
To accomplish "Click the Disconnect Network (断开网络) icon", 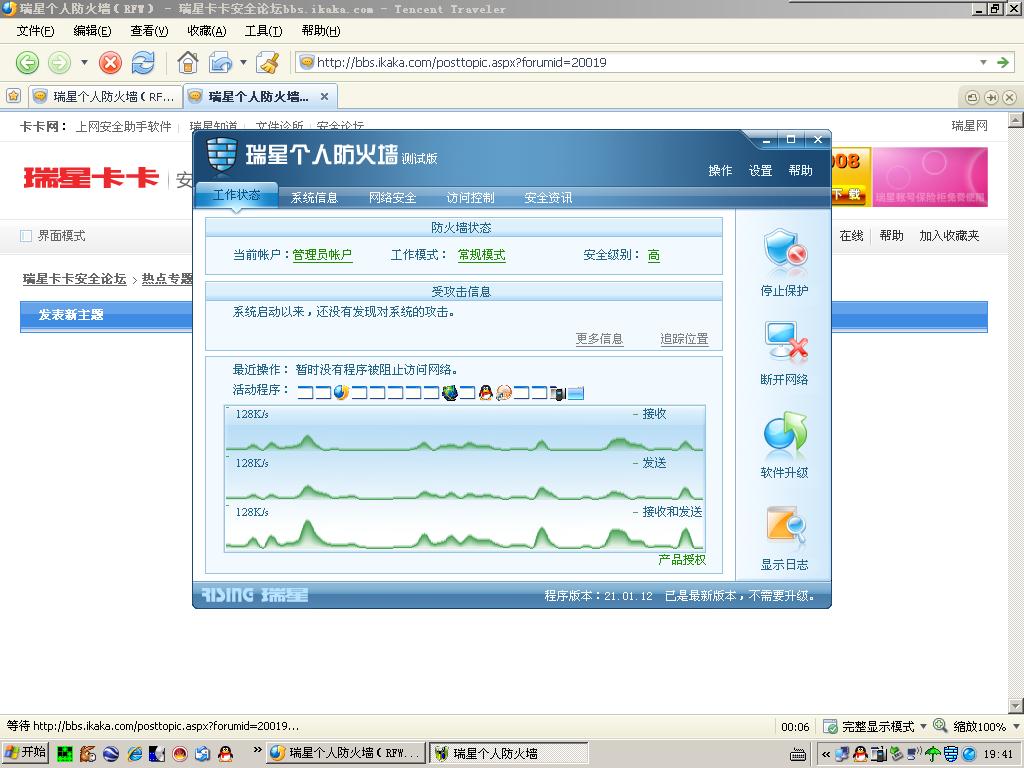I will (786, 342).
